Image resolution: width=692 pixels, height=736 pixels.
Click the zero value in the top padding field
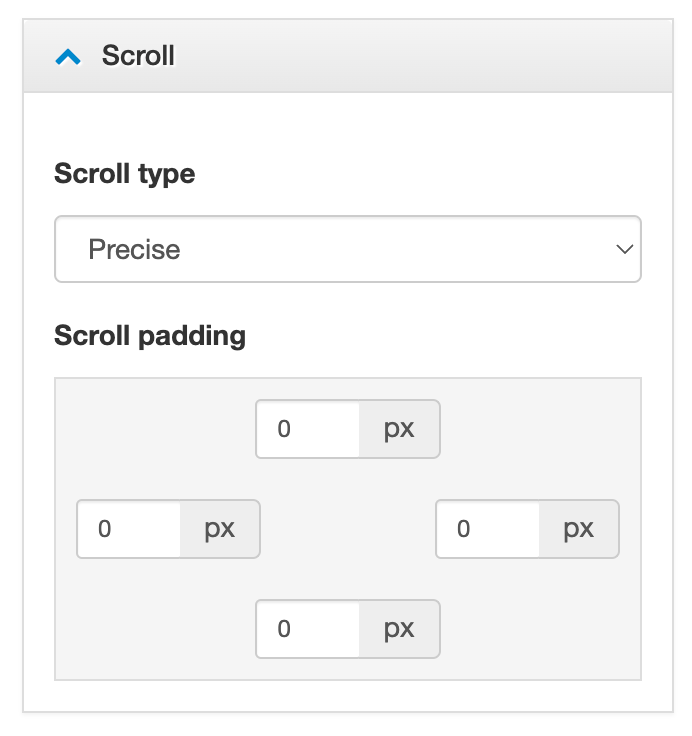pyautogui.click(x=284, y=429)
